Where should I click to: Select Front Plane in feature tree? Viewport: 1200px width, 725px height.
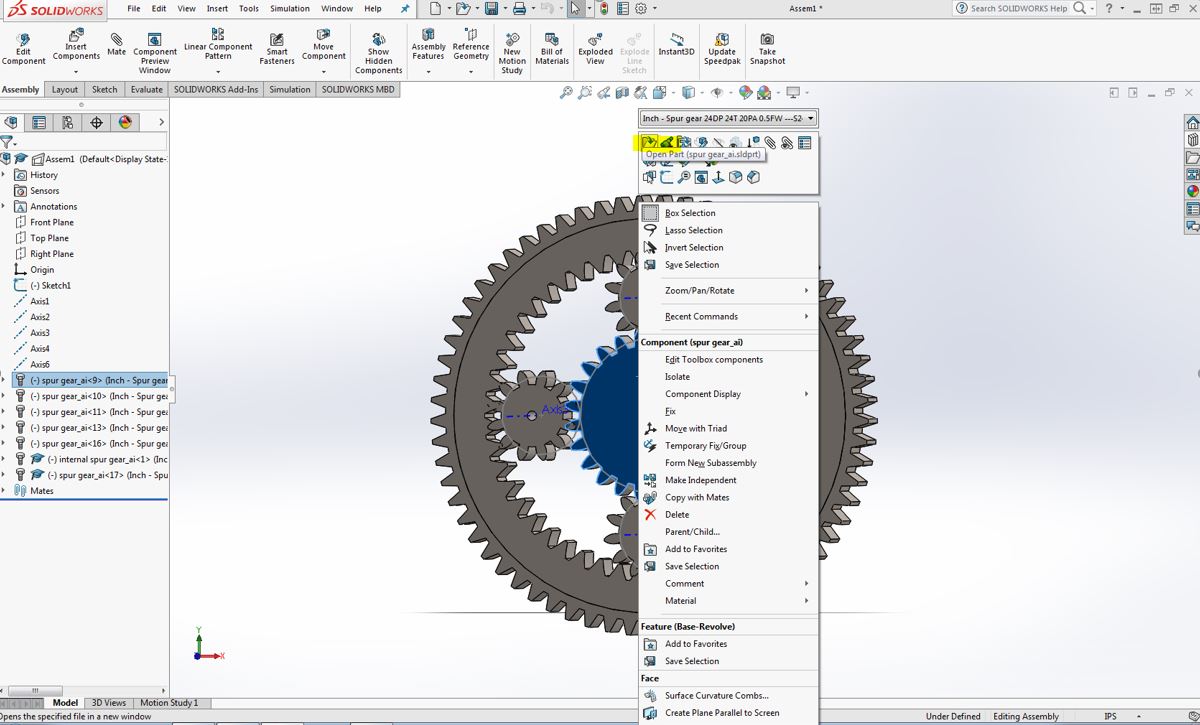click(x=52, y=222)
